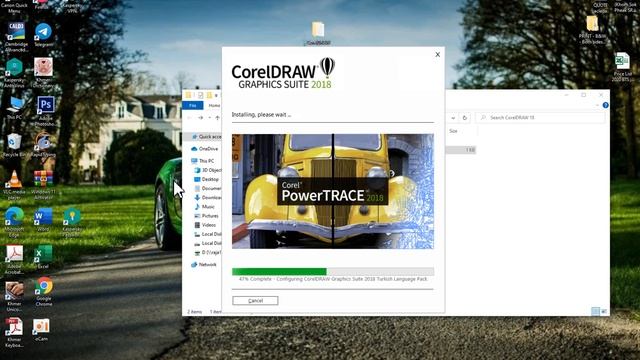Open the Windows 11 Activator shortcut

pyautogui.click(x=43, y=185)
